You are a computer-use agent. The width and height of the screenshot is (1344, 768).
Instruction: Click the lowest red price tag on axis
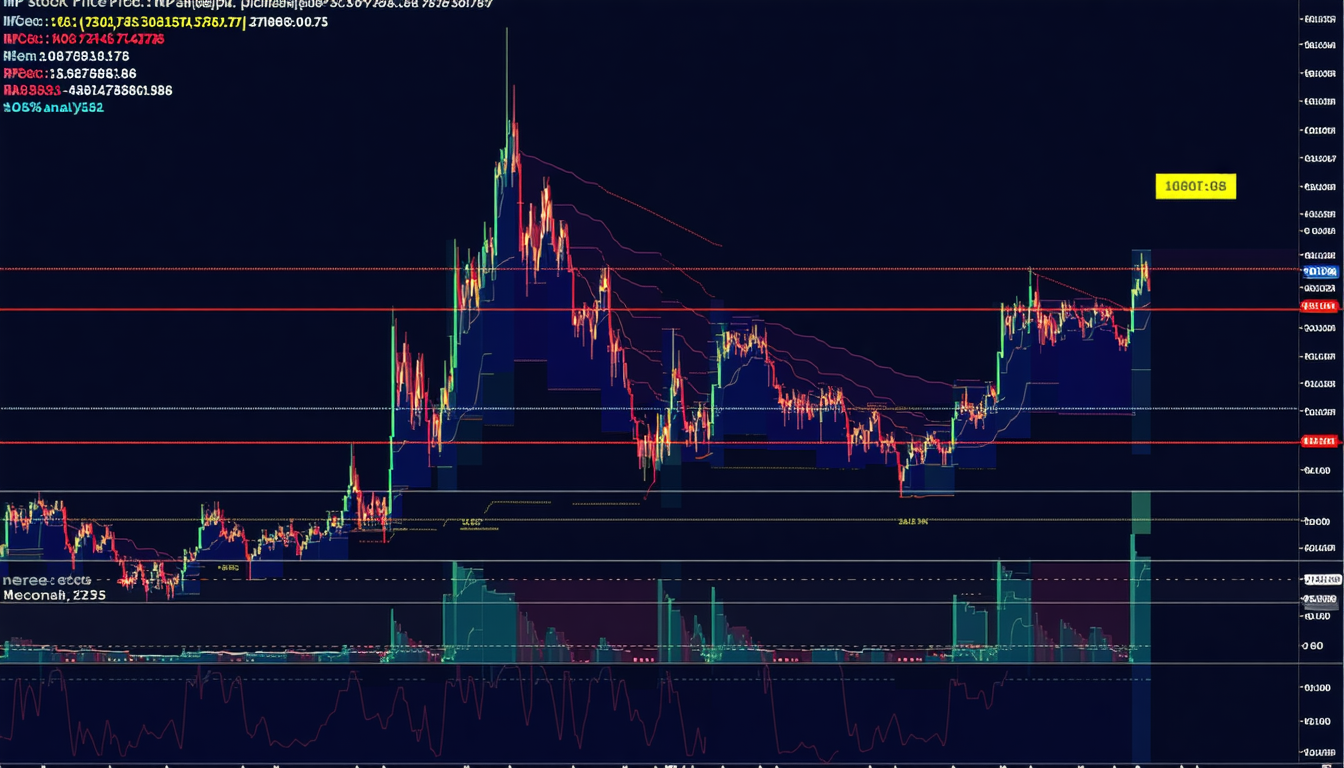1320,441
